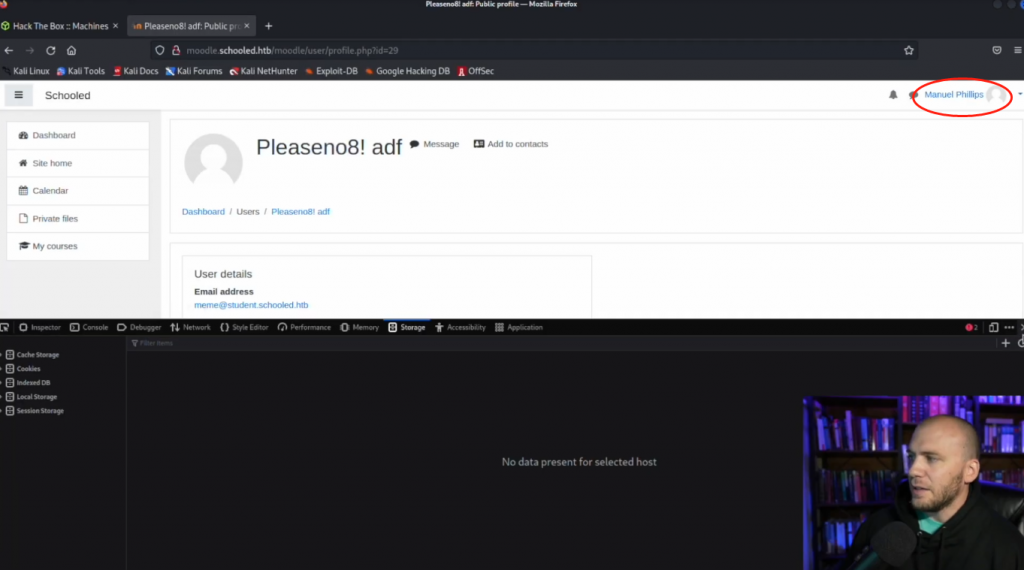This screenshot has height=570, width=1024.
Task: Click Add to contacts
Action: click(x=511, y=144)
